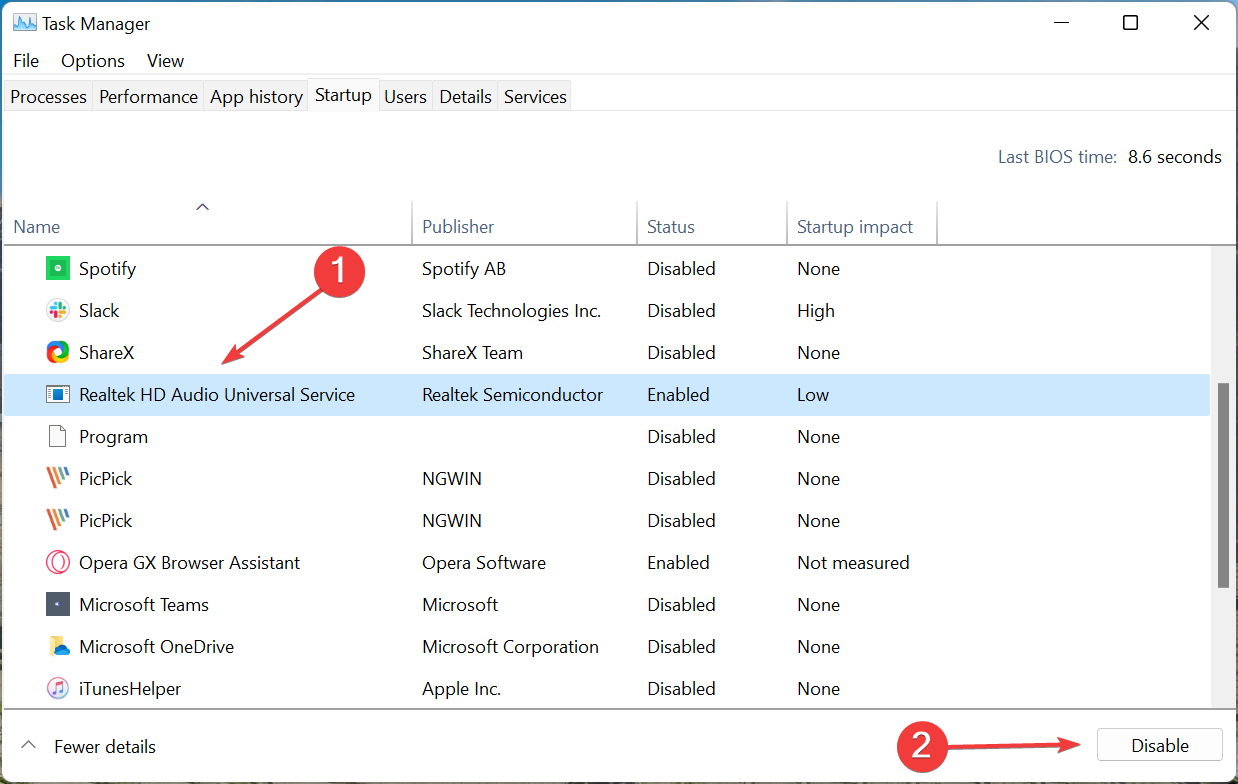
Task: Click the iTunesHelper music icon
Action: click(x=58, y=689)
